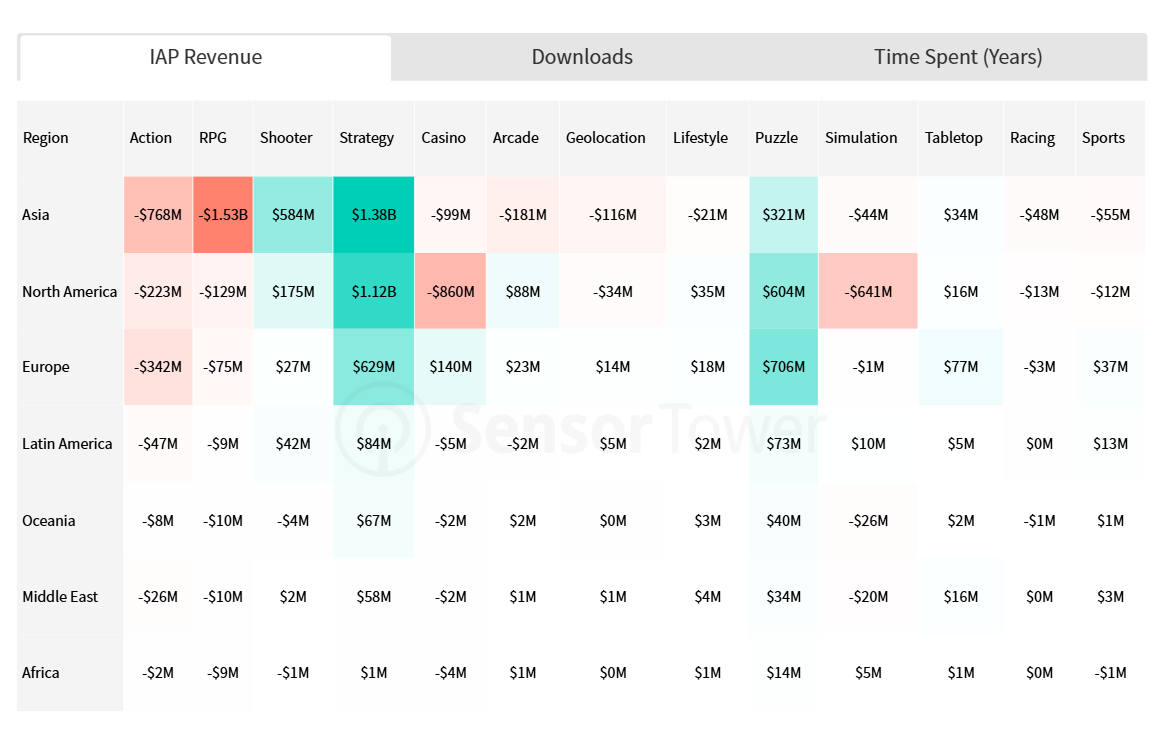
Task: Click North America Simulation cell -$641M
Action: [867, 292]
